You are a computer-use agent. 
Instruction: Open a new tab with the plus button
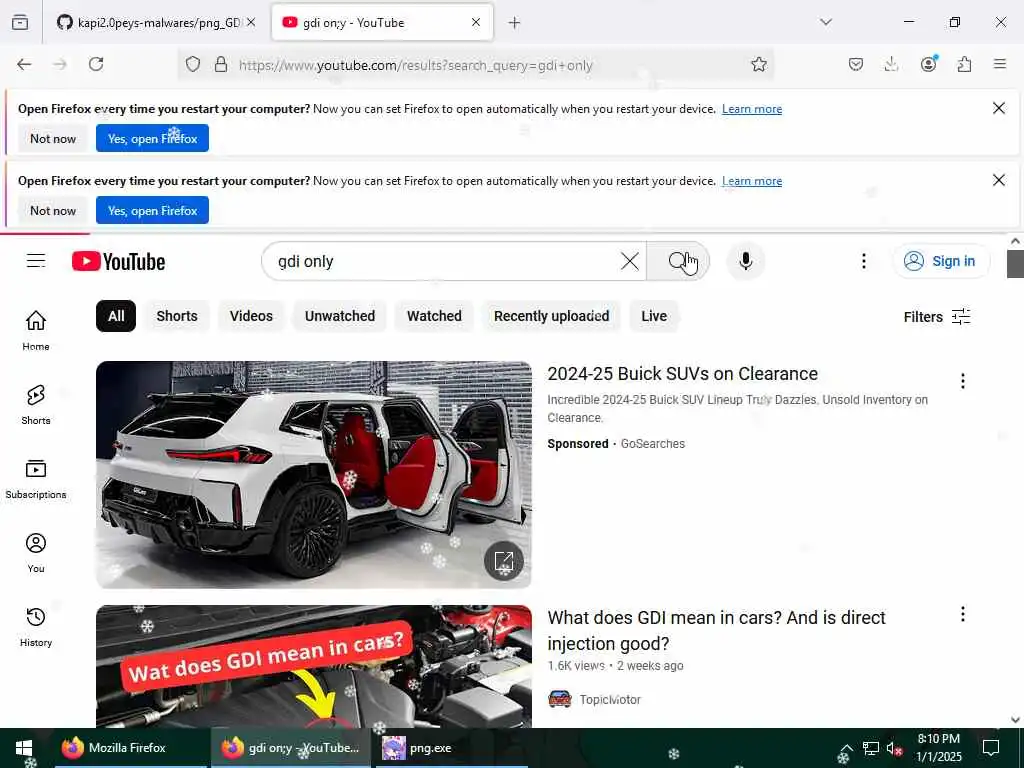pyautogui.click(x=515, y=23)
